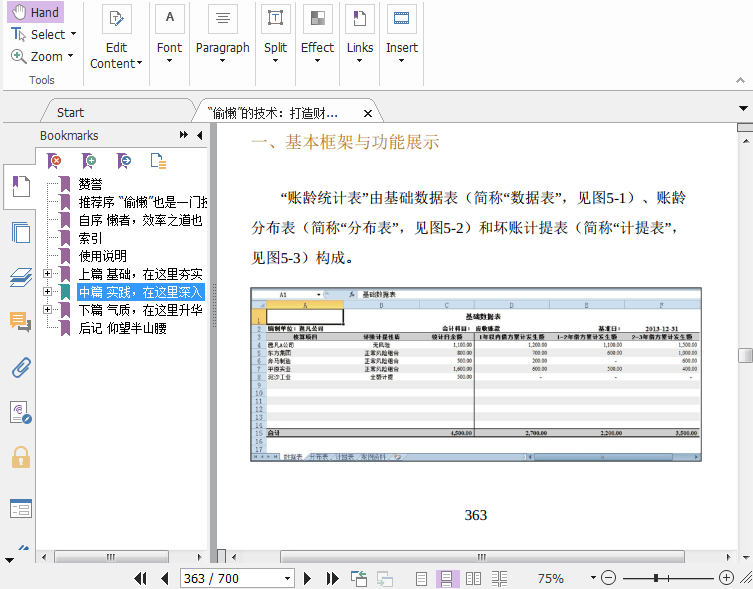Expand the 下篇 气质 bookmark node
This screenshot has width=753, height=589.
click(x=48, y=310)
